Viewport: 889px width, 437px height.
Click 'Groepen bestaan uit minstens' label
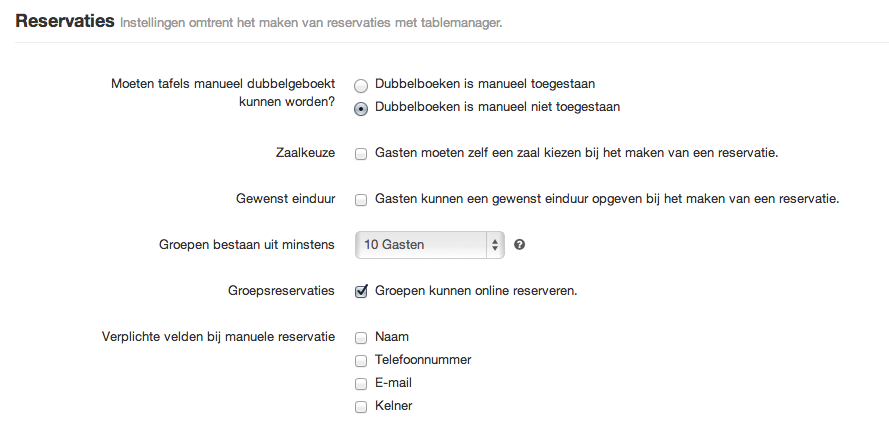click(x=247, y=245)
